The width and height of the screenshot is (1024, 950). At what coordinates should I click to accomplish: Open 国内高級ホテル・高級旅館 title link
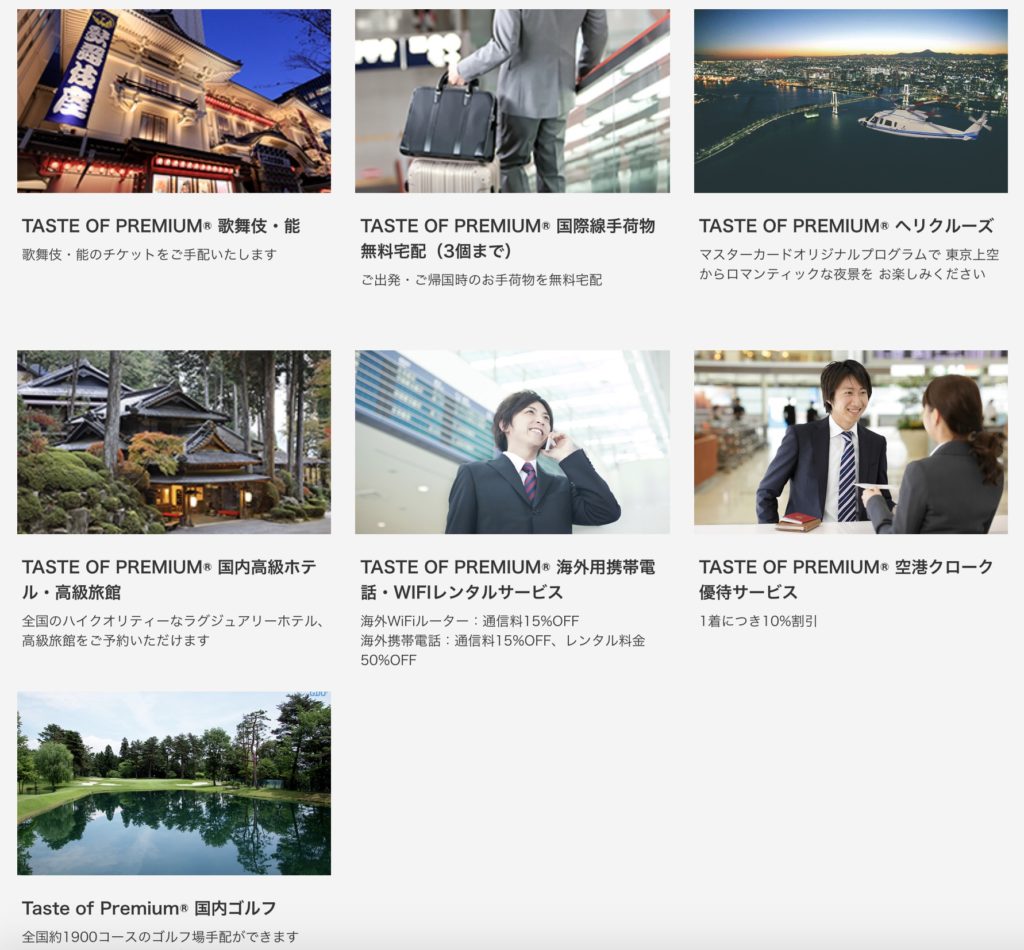[169, 579]
